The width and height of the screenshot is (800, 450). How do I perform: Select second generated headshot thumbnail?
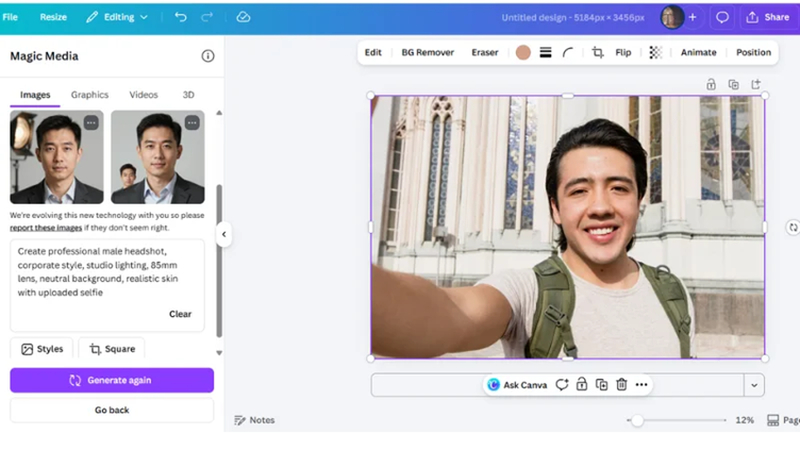tap(158, 157)
